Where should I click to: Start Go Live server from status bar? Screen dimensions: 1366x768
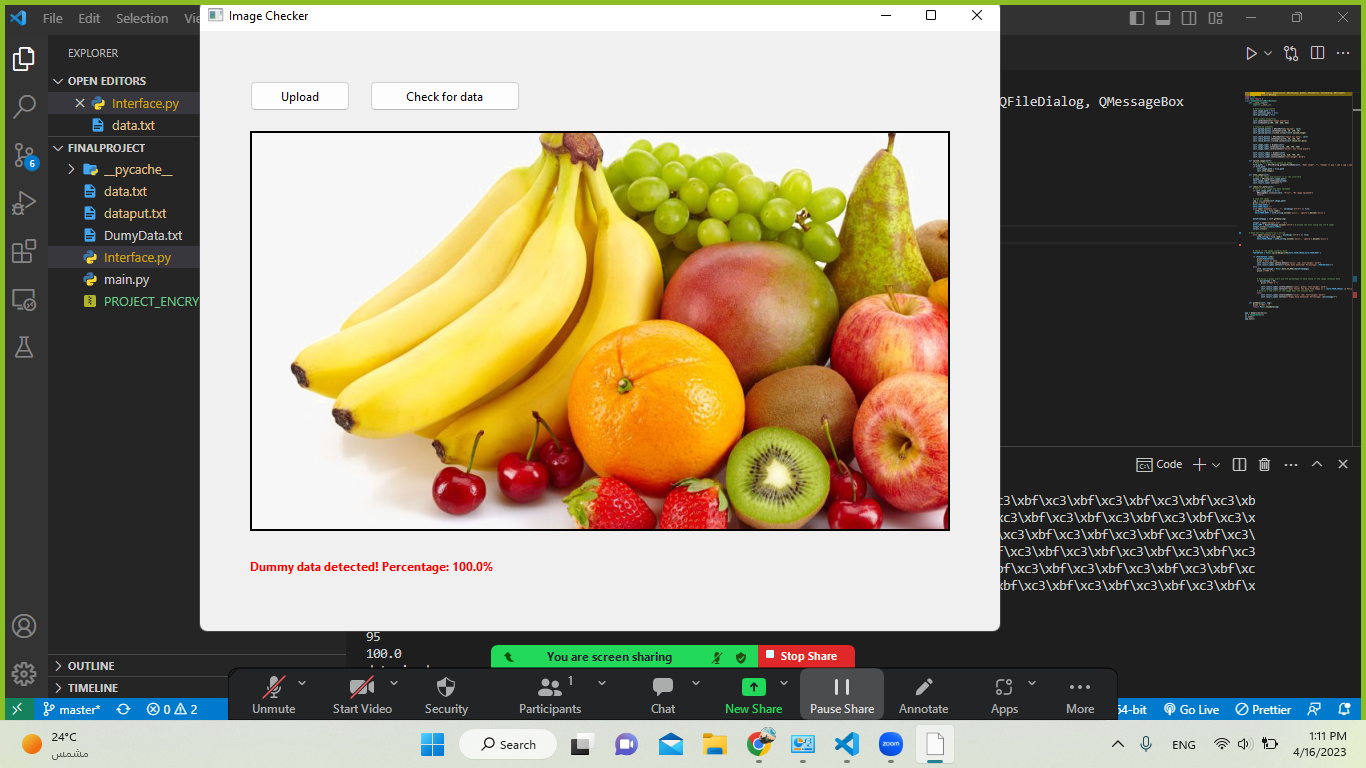point(1191,709)
